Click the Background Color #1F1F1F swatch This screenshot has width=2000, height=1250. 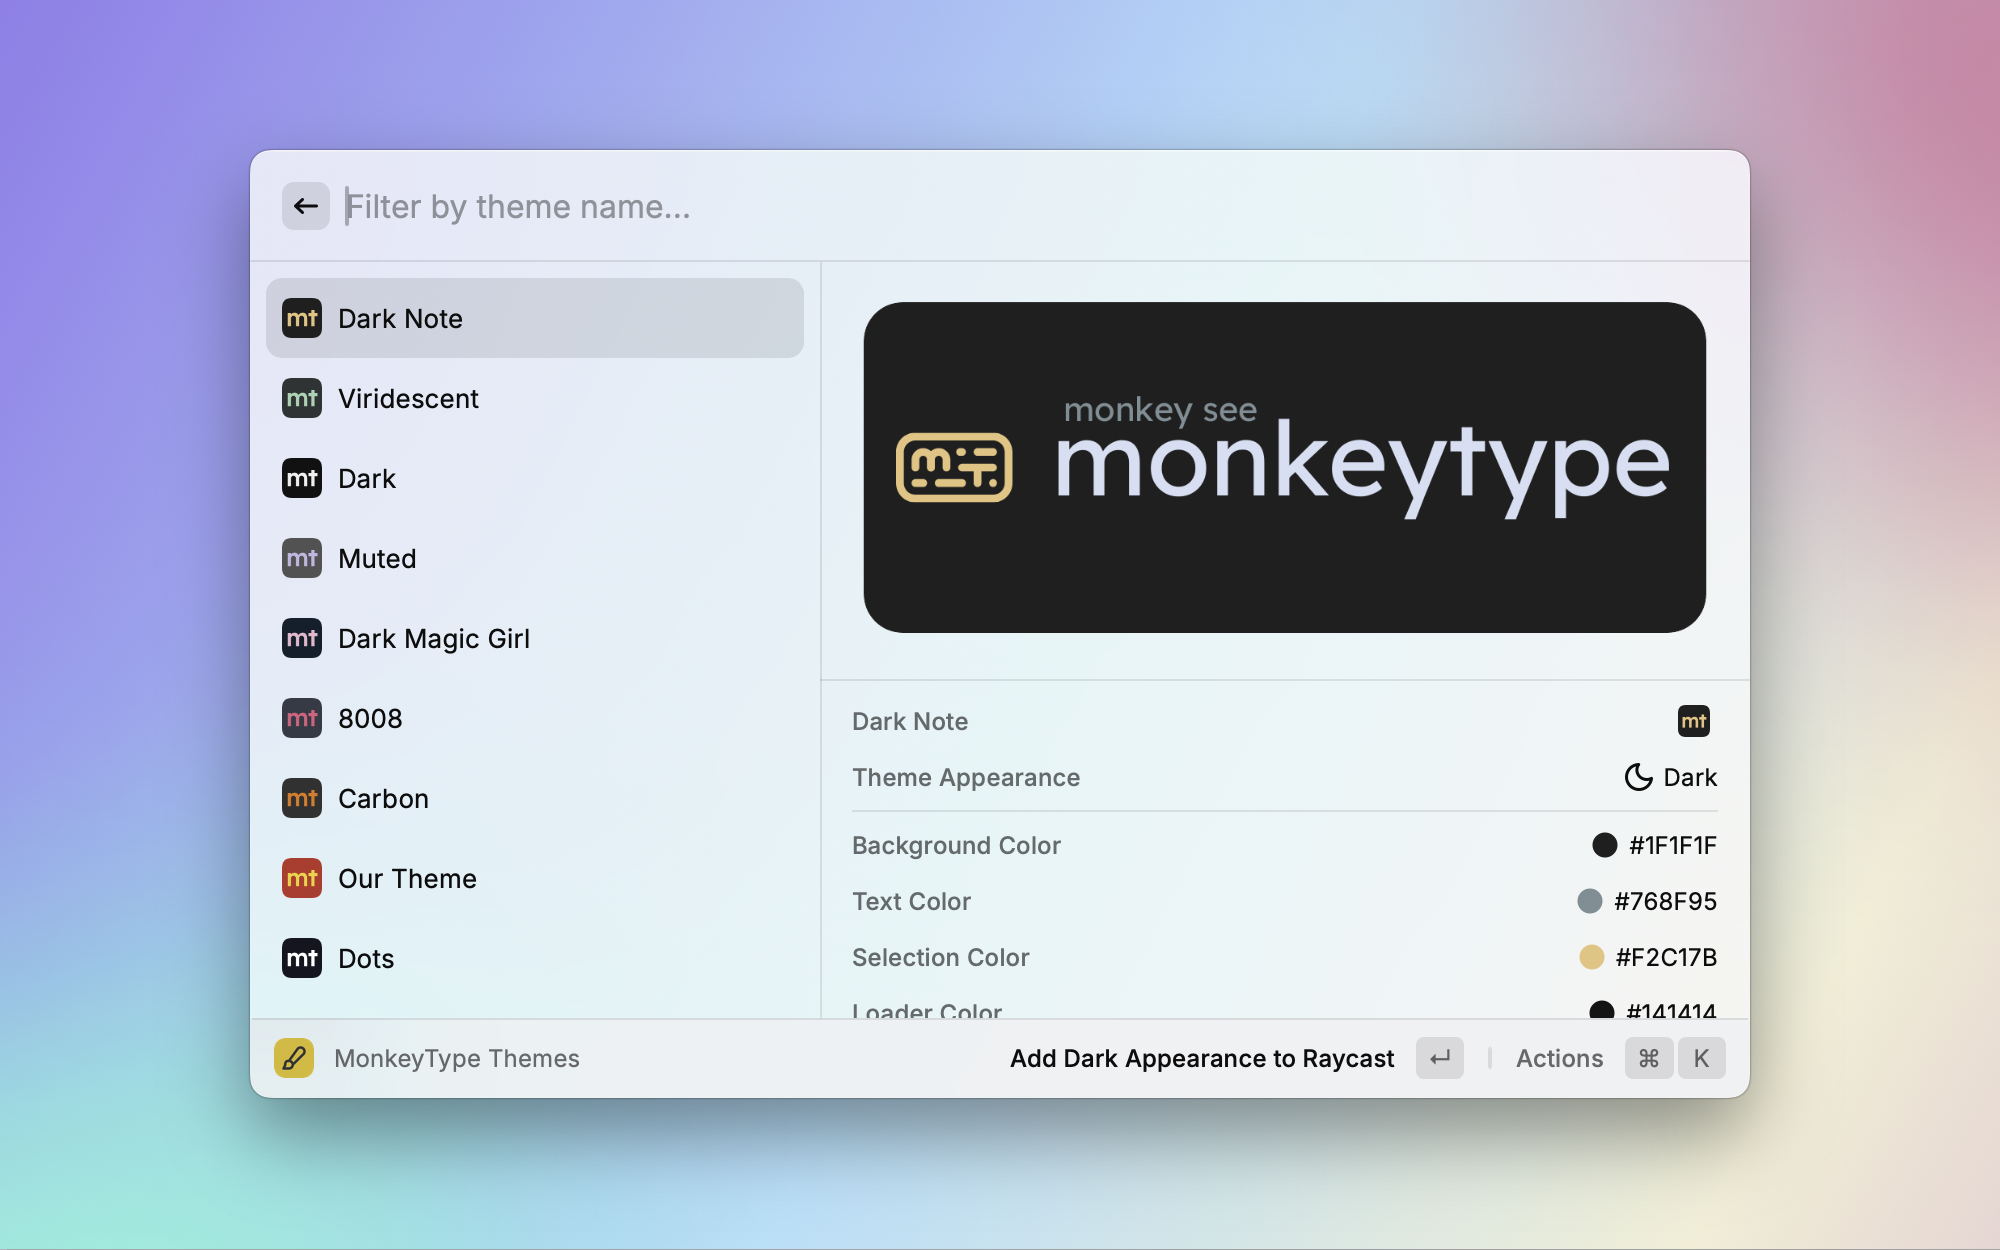tap(1604, 845)
